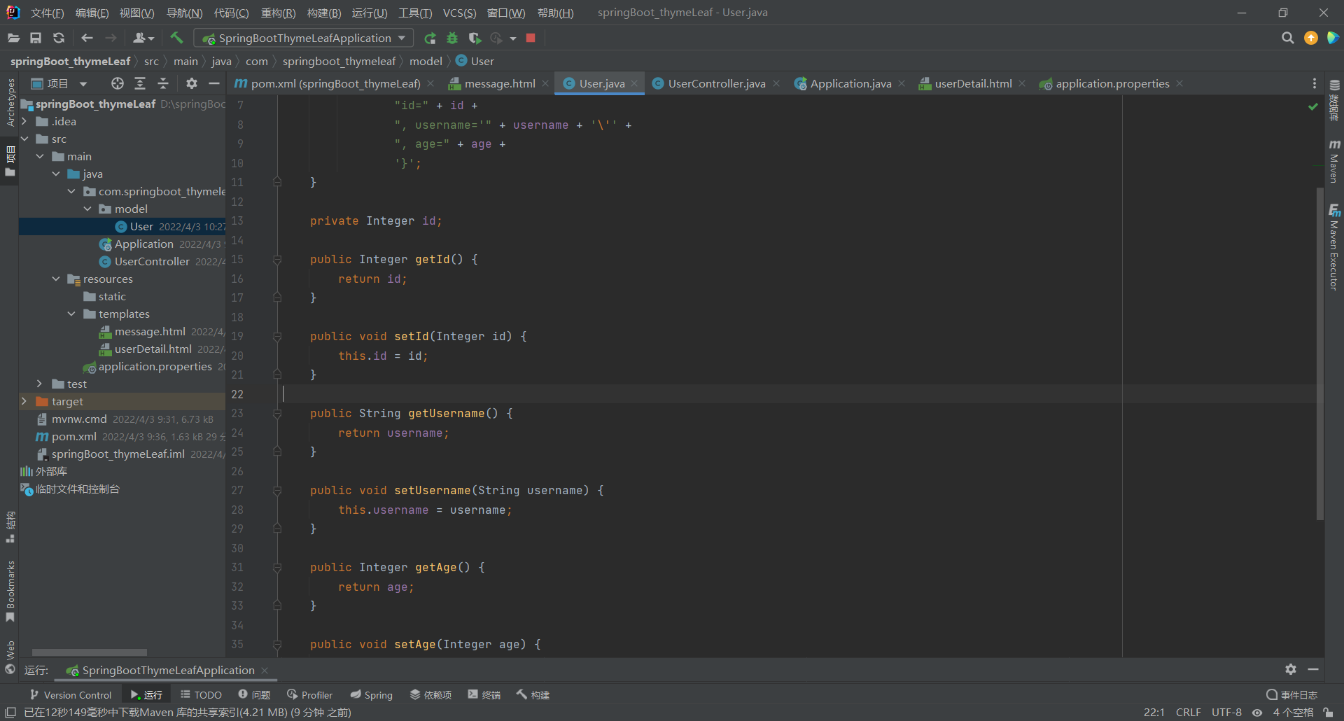The width and height of the screenshot is (1344, 721).
Task: Click the synchronize/reload icon
Action: point(59,38)
